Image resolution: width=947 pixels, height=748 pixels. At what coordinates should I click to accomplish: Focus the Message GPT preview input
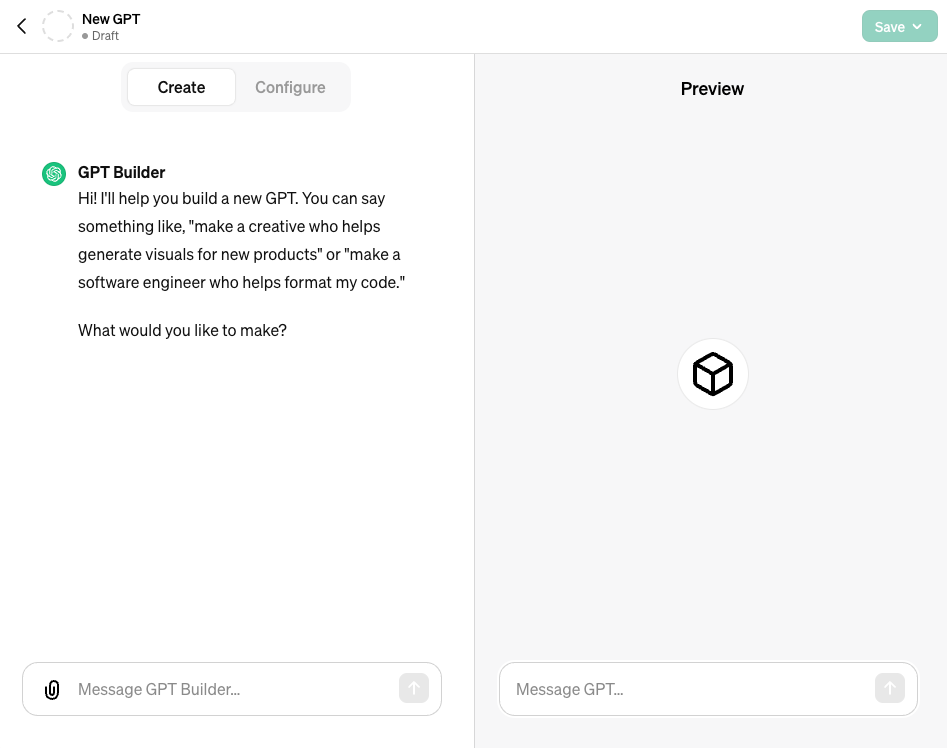[690, 689]
